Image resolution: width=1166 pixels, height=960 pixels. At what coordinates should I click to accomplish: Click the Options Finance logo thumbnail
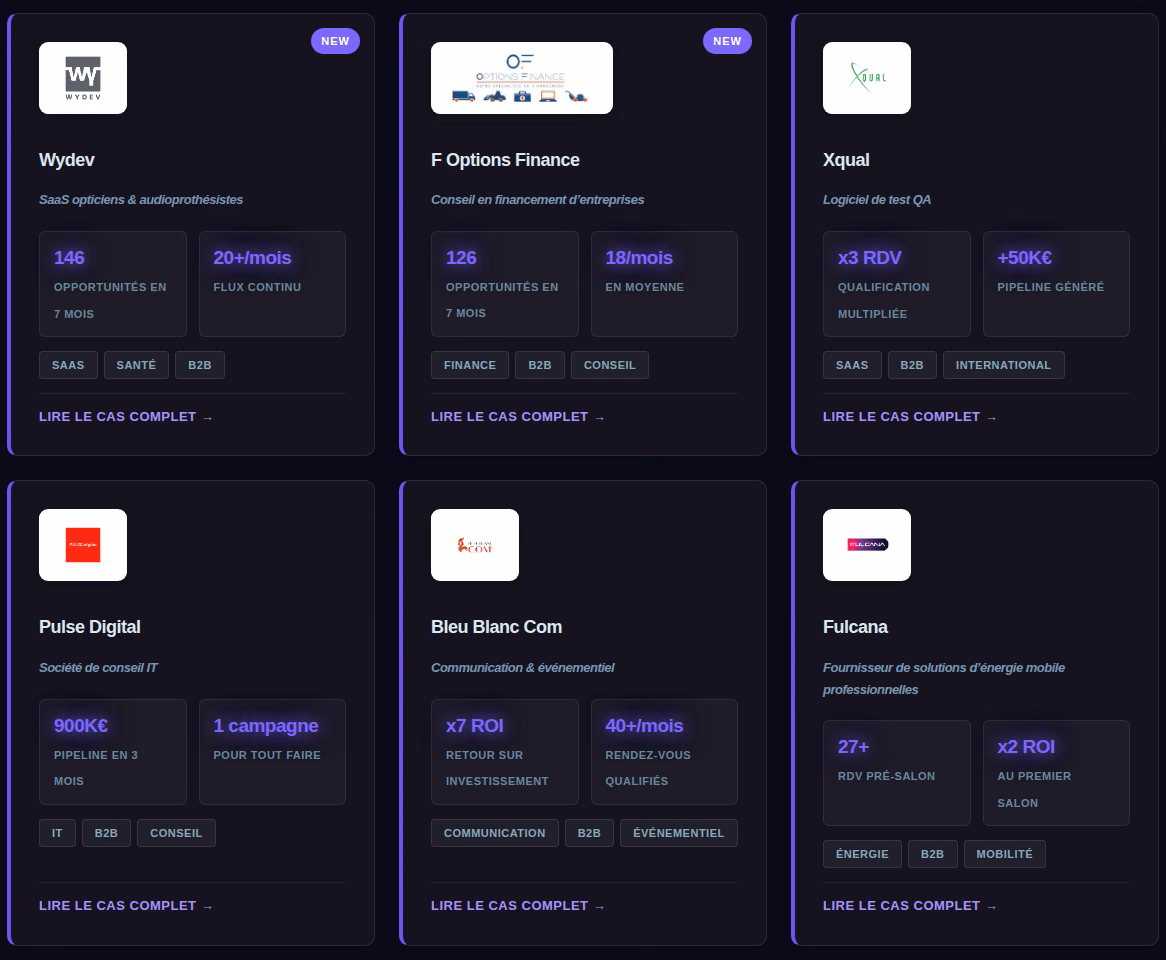tap(521, 78)
